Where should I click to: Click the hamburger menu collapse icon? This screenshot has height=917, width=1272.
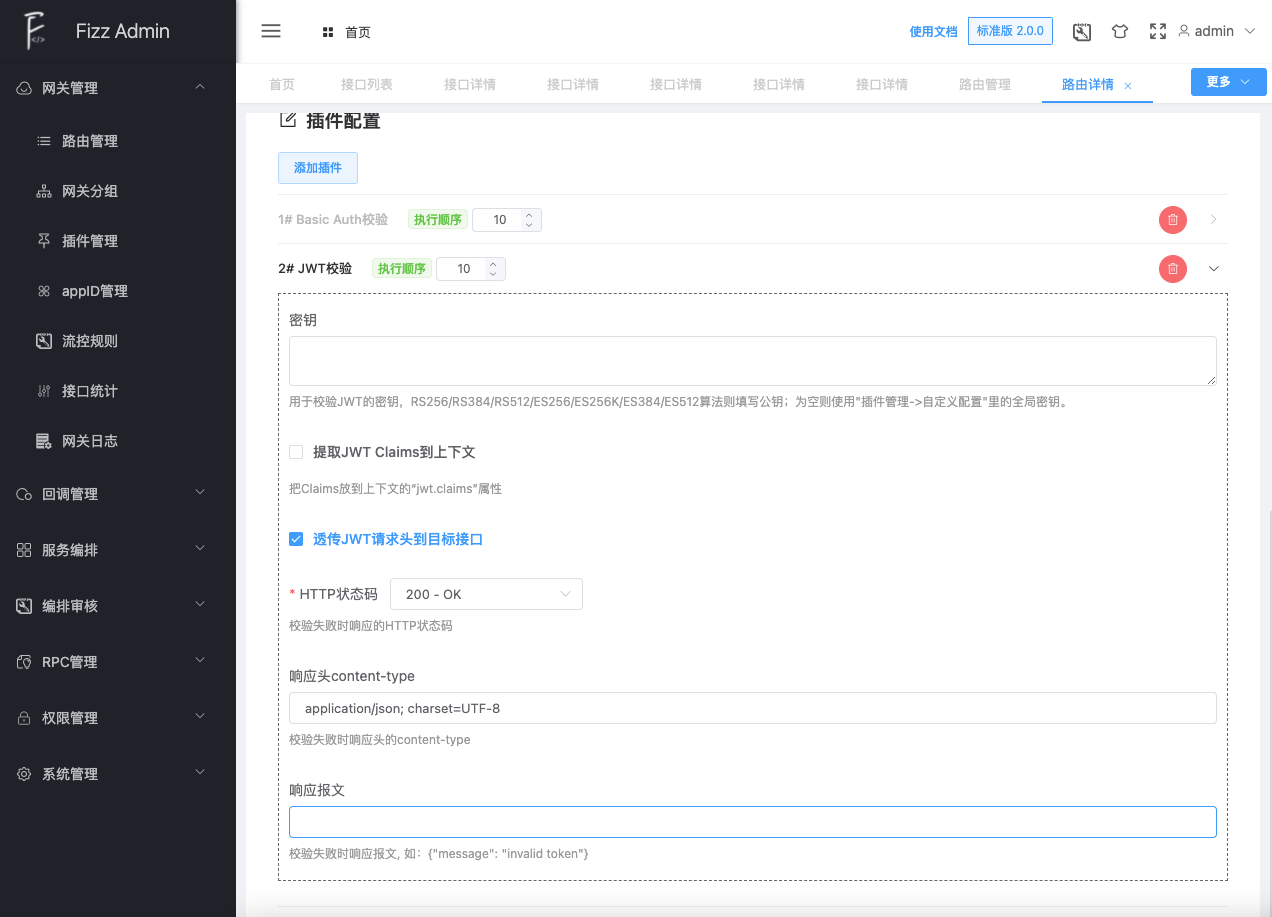coord(270,31)
